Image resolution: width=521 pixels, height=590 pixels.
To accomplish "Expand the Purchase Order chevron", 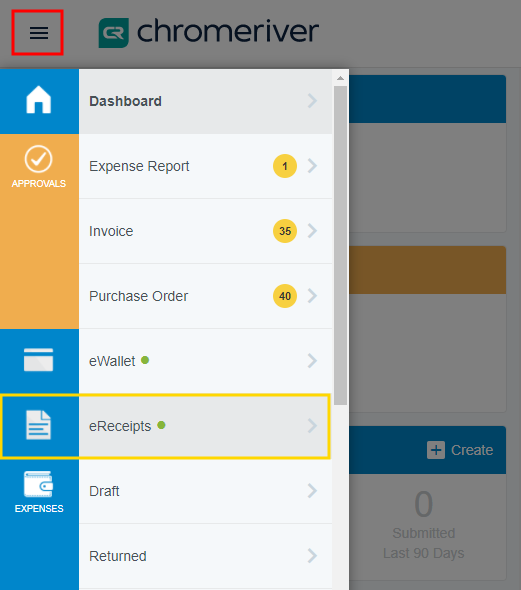I will click(x=312, y=296).
